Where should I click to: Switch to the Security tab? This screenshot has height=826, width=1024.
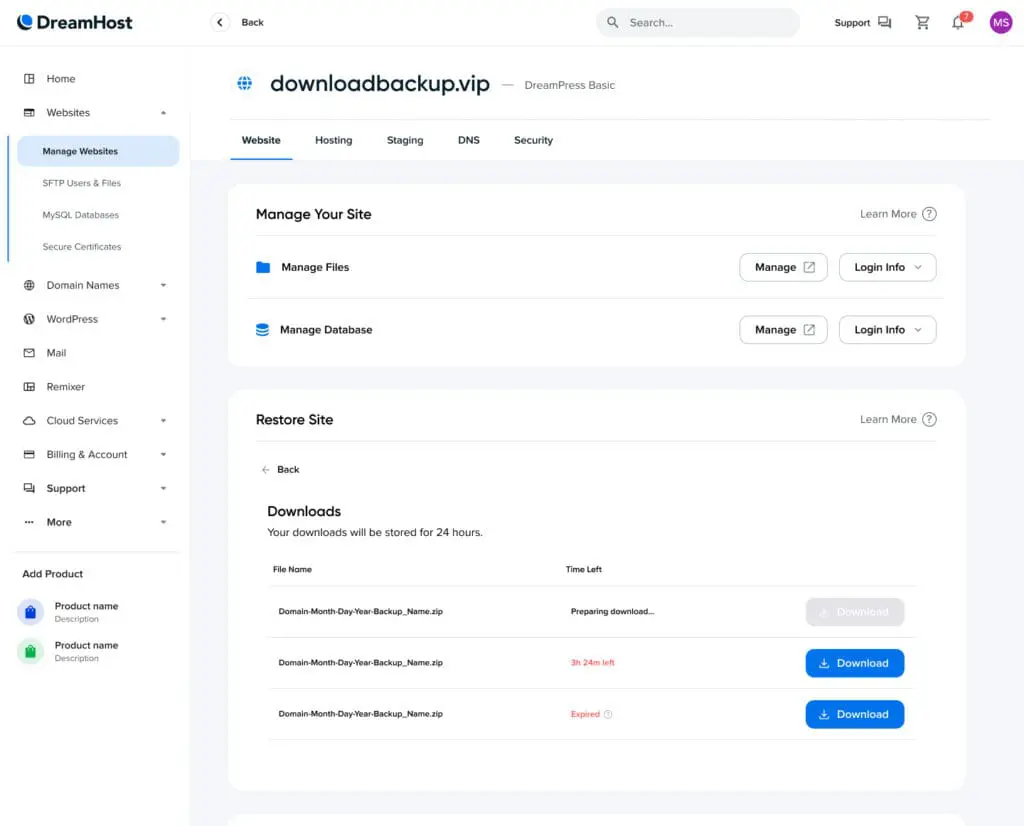pos(534,140)
